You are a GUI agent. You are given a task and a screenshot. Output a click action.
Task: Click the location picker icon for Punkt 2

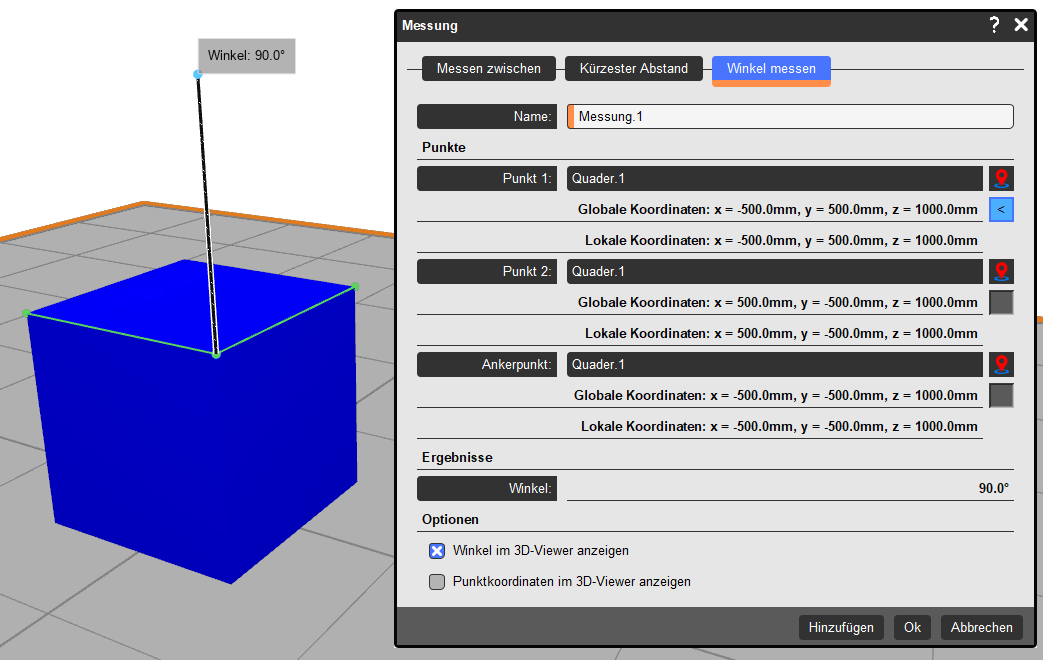(x=1001, y=271)
